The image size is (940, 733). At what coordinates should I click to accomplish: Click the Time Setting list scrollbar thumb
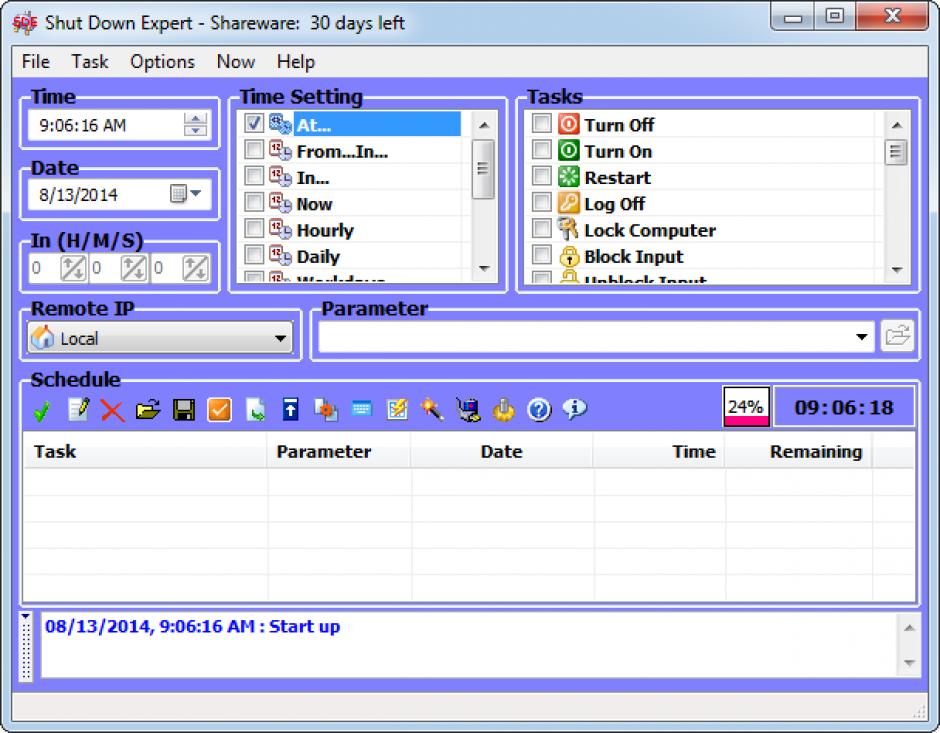(483, 169)
